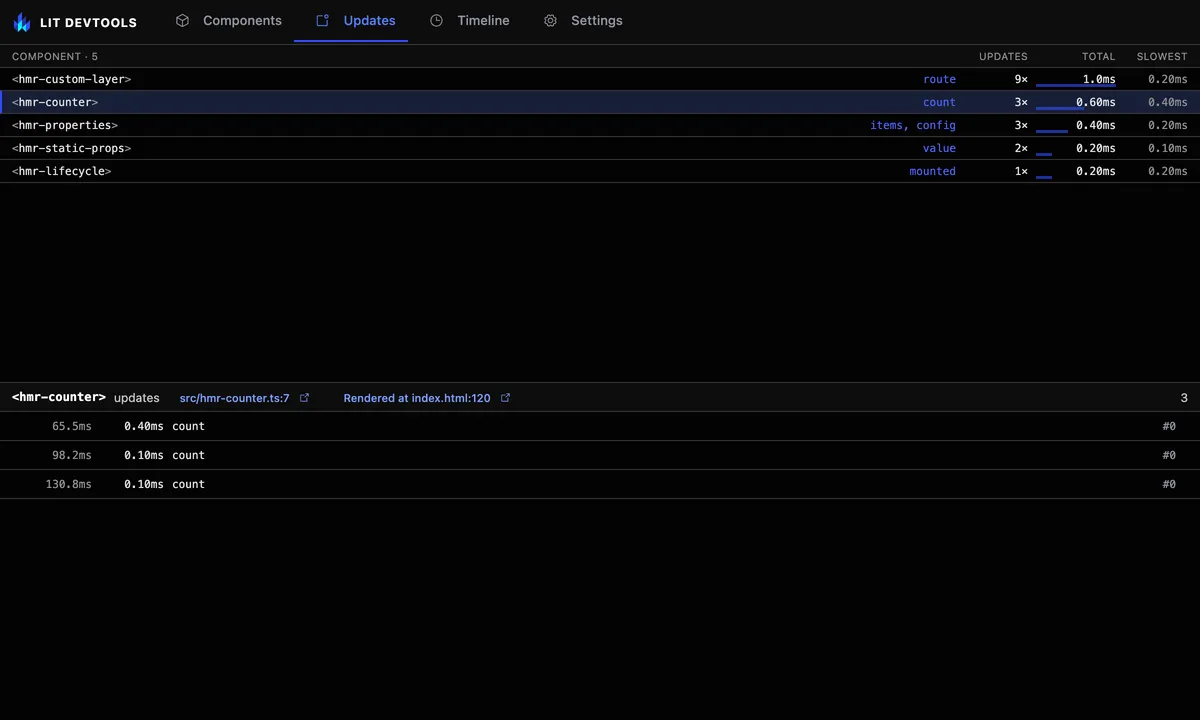Open the Settings tab
The height and width of the screenshot is (720, 1200).
(x=583, y=21)
